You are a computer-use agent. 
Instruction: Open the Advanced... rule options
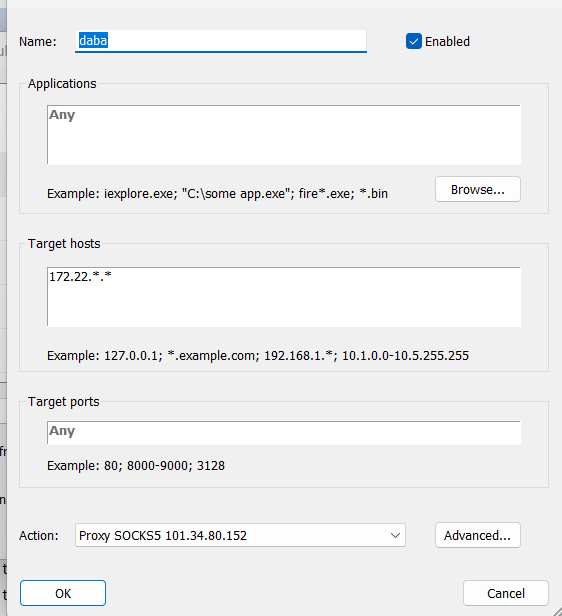click(478, 535)
